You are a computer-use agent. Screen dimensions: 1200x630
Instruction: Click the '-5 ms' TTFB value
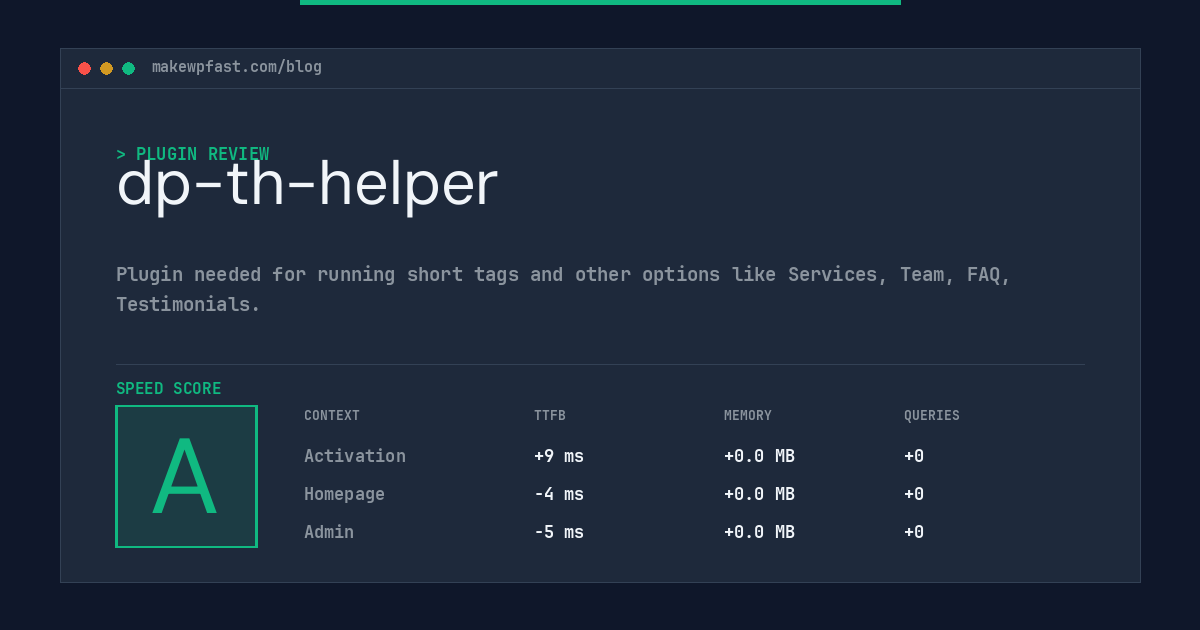pos(559,532)
